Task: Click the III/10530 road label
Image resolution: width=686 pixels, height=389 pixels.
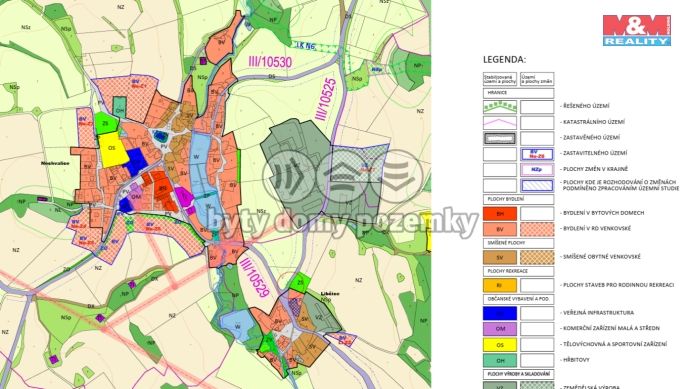Action: pyautogui.click(x=270, y=62)
